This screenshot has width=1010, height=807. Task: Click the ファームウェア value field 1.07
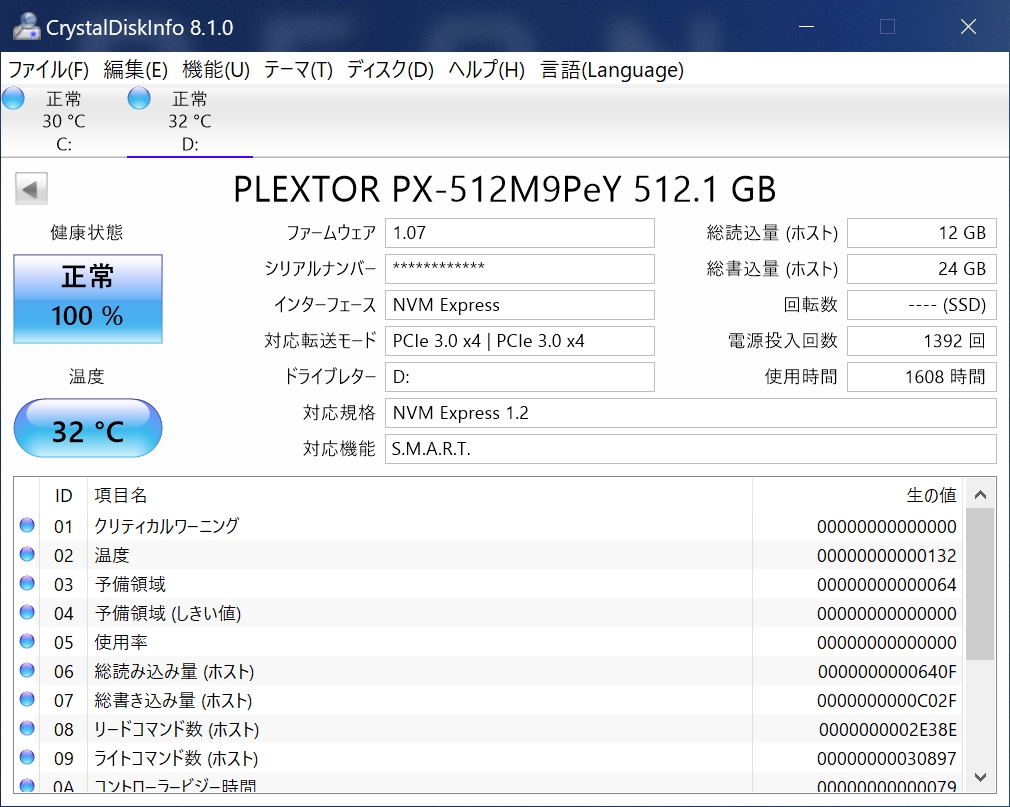(519, 233)
